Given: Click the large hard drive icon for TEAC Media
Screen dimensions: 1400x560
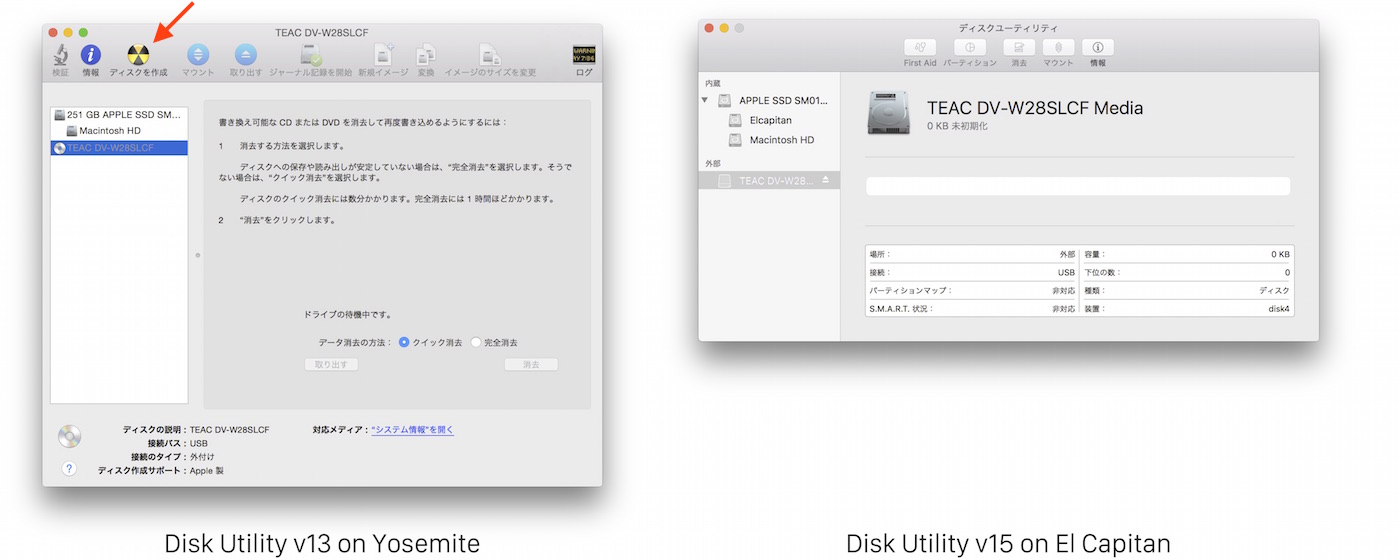Looking at the screenshot, I should click(x=889, y=113).
